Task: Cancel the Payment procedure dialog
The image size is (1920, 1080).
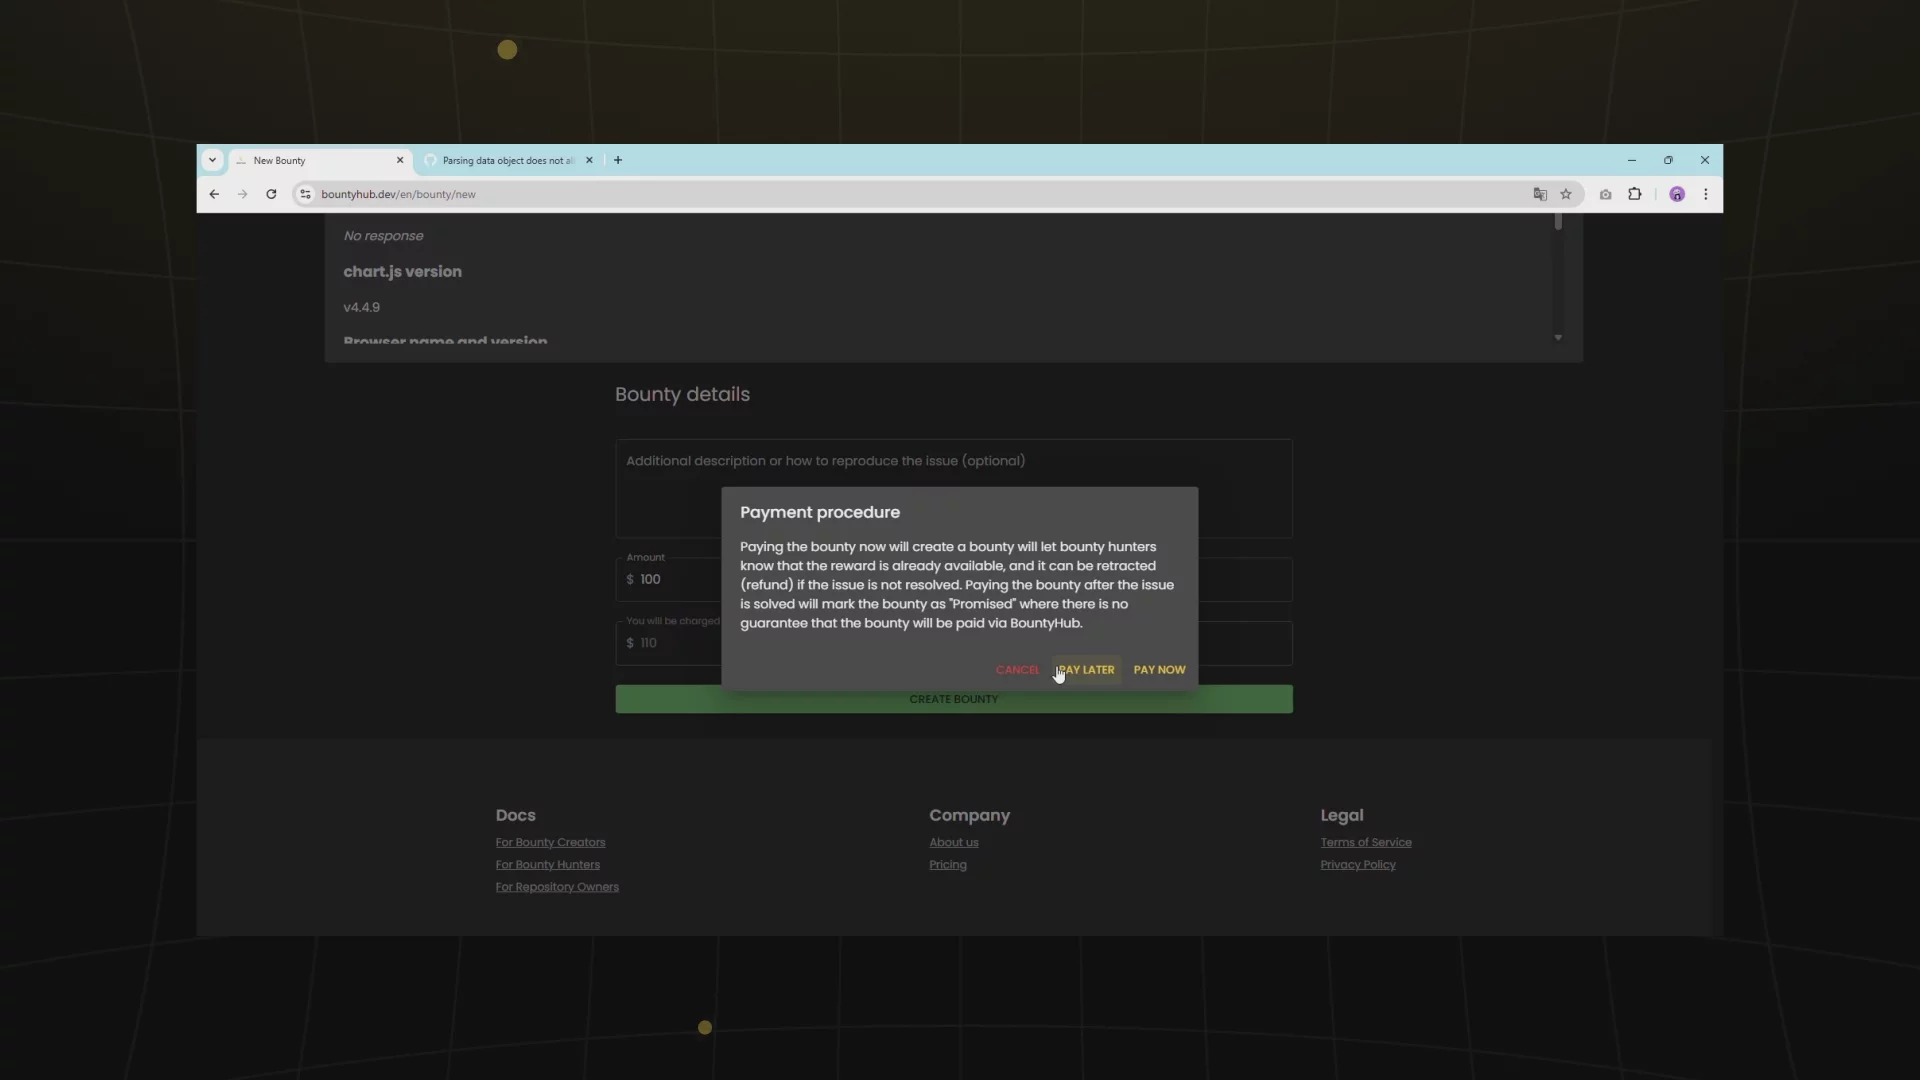Action: [x=1017, y=670]
